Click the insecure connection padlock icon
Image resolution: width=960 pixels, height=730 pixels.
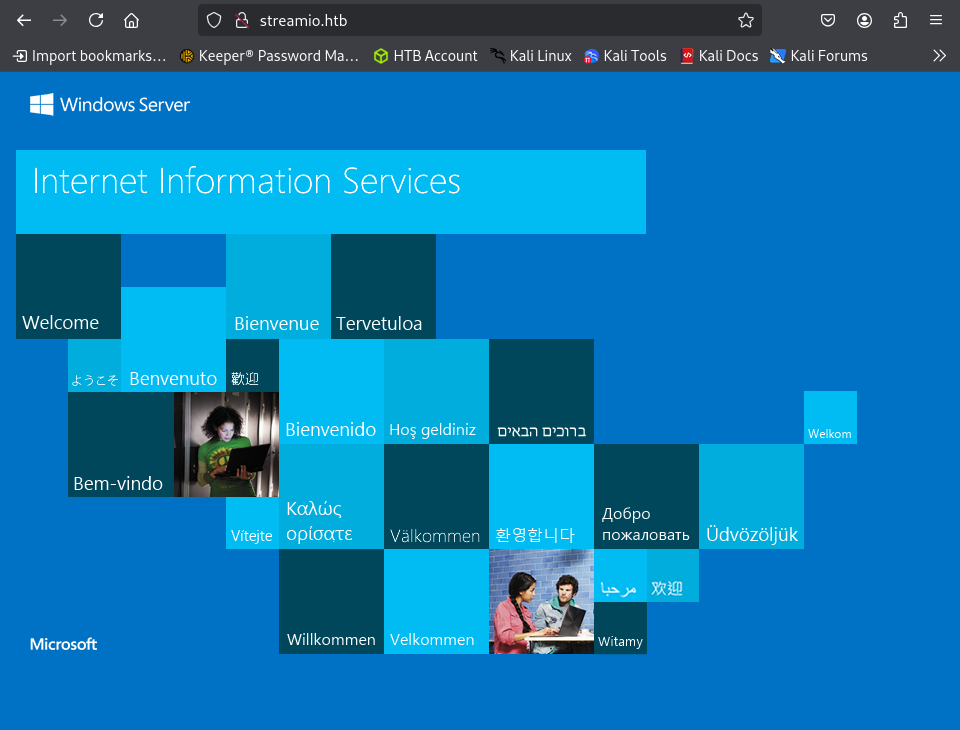(x=240, y=20)
